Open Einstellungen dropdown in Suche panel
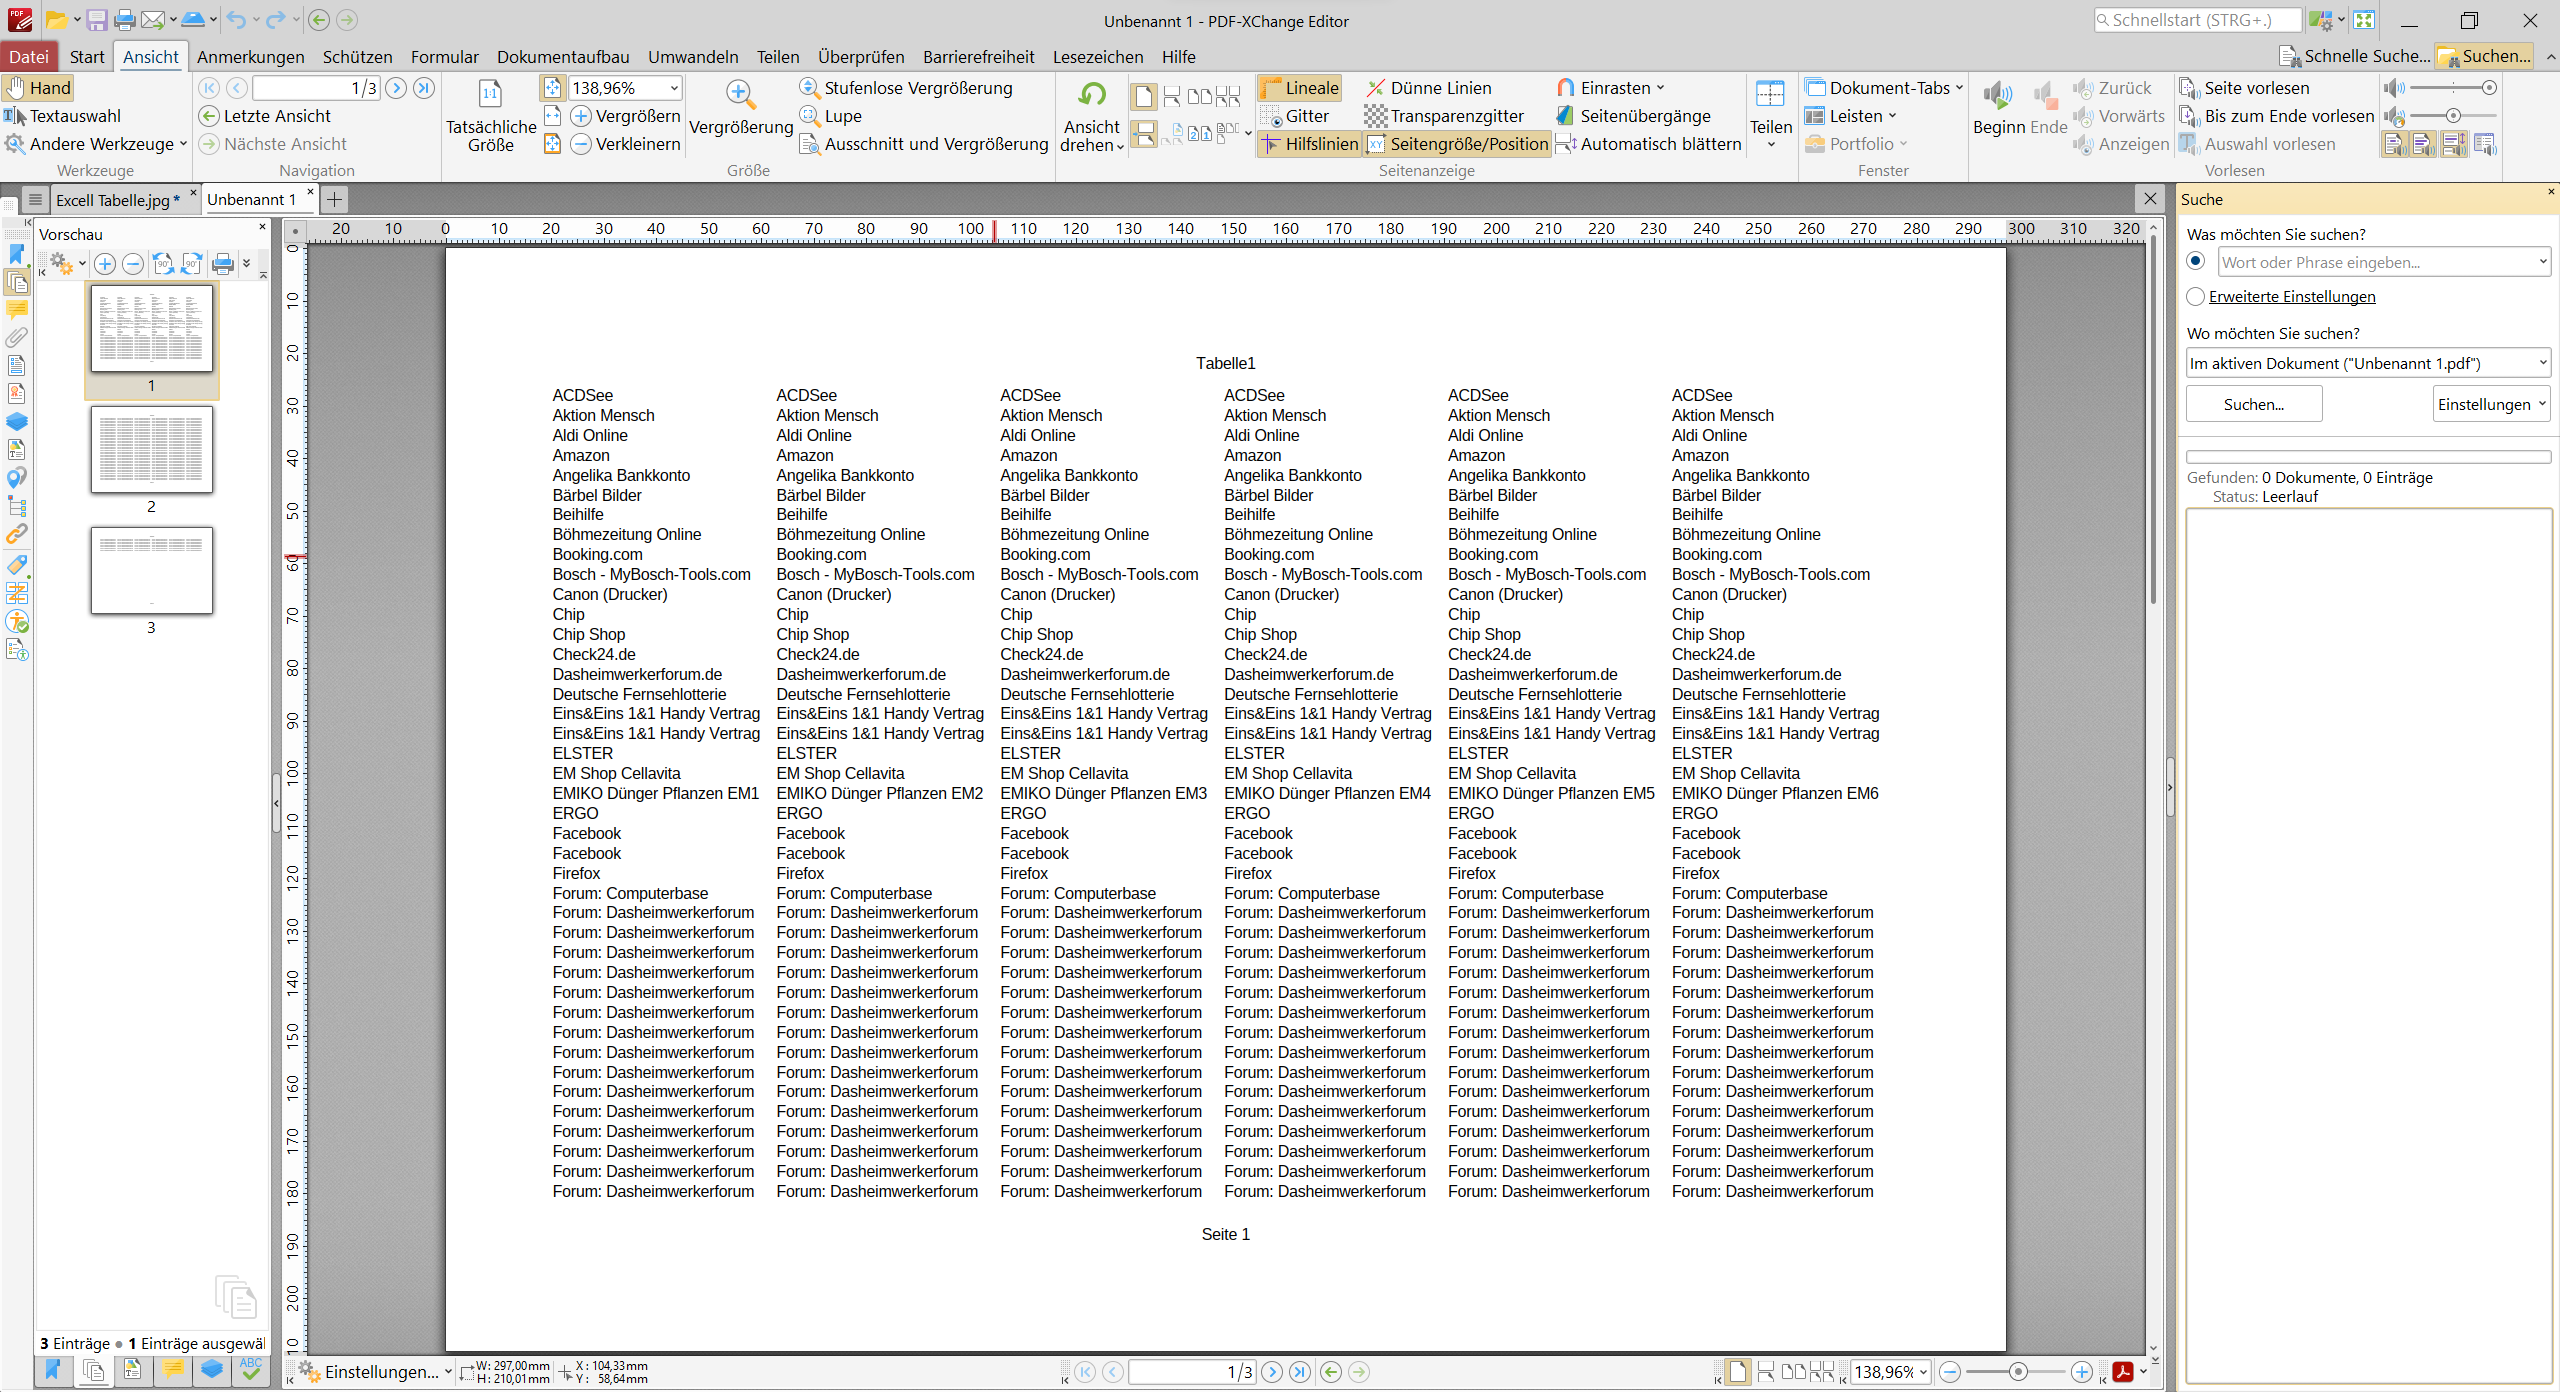This screenshot has width=2560, height=1392. click(x=2491, y=404)
